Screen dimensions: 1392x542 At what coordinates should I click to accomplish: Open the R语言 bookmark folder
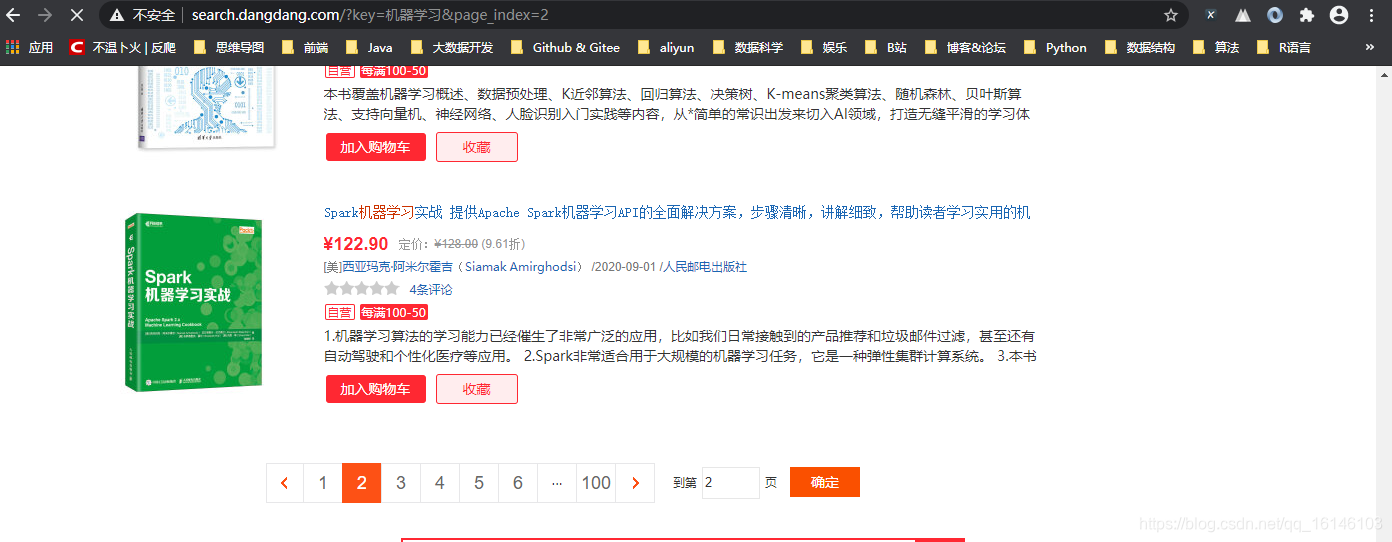(1283, 47)
